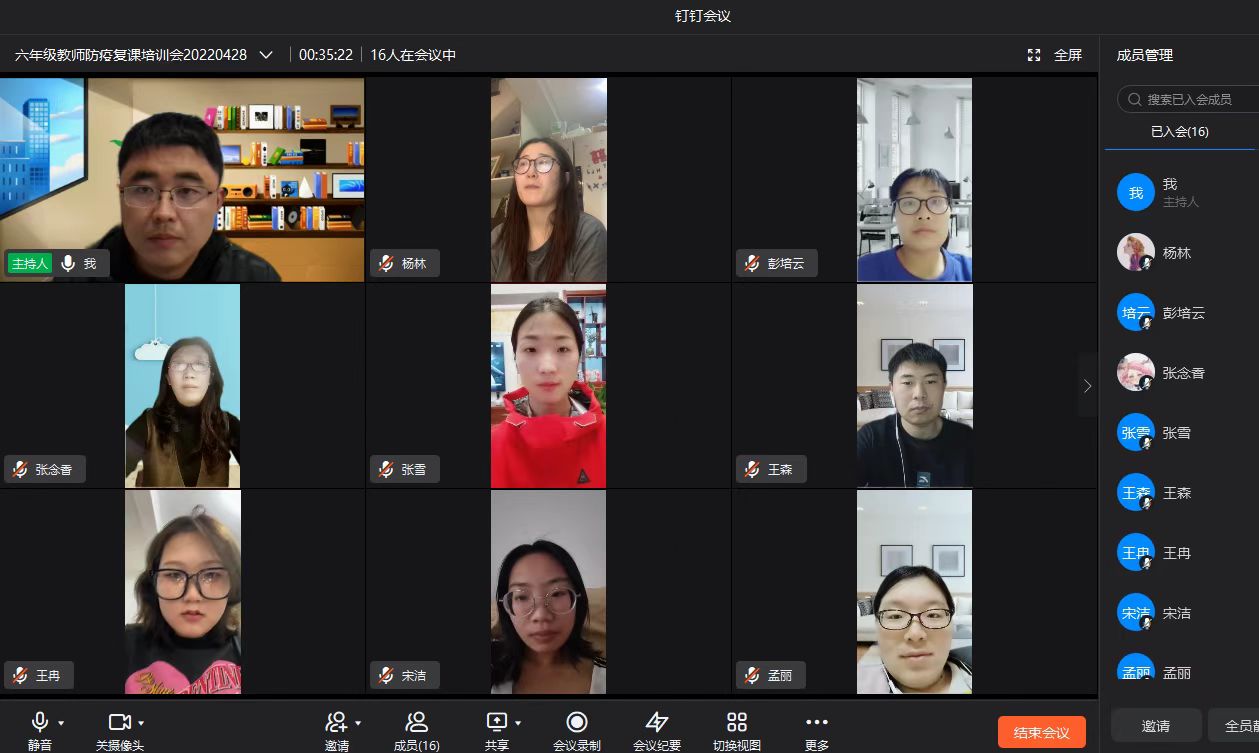Viewport: 1259px width, 753px height.
Task: Enter 全屏 fullscreen mode
Action: 1055,55
